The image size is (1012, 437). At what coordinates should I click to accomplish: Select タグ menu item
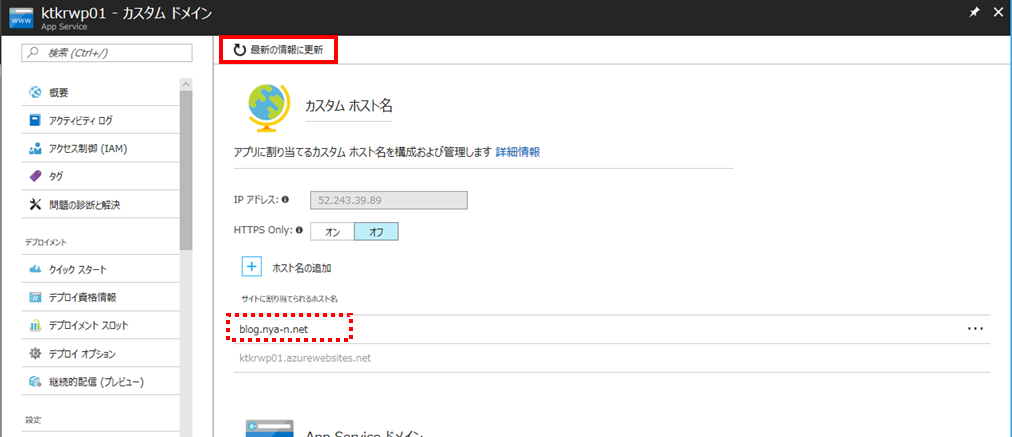tap(101, 176)
